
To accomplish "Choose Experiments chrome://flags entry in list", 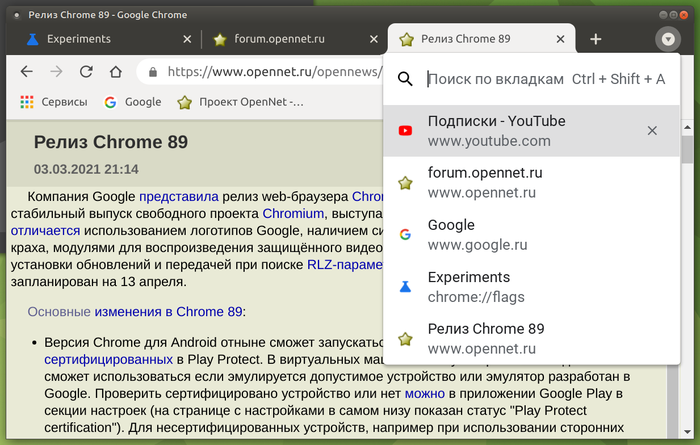I will (531, 287).
